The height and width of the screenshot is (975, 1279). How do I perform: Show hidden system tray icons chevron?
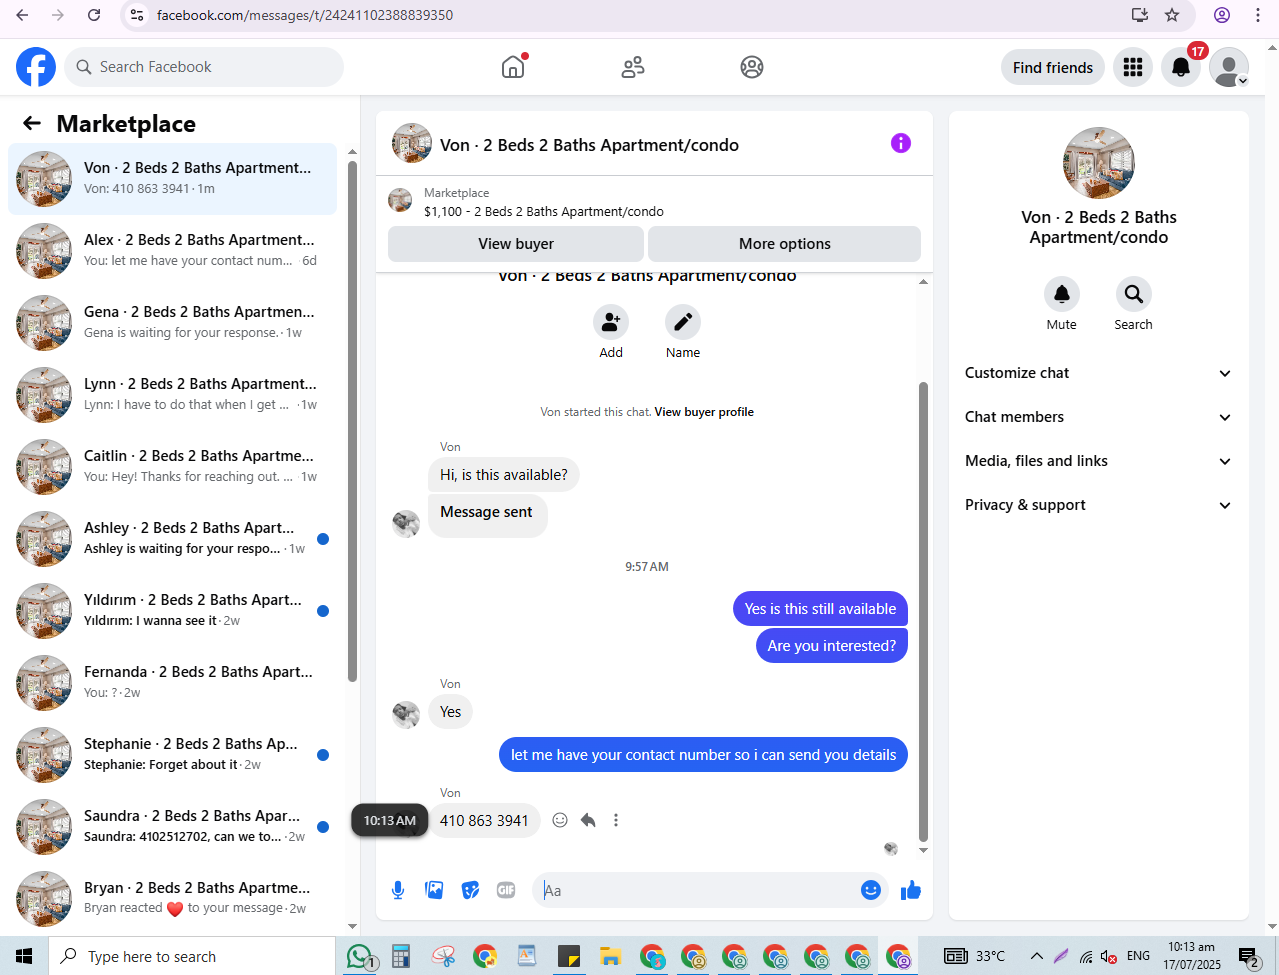[x=1037, y=956]
